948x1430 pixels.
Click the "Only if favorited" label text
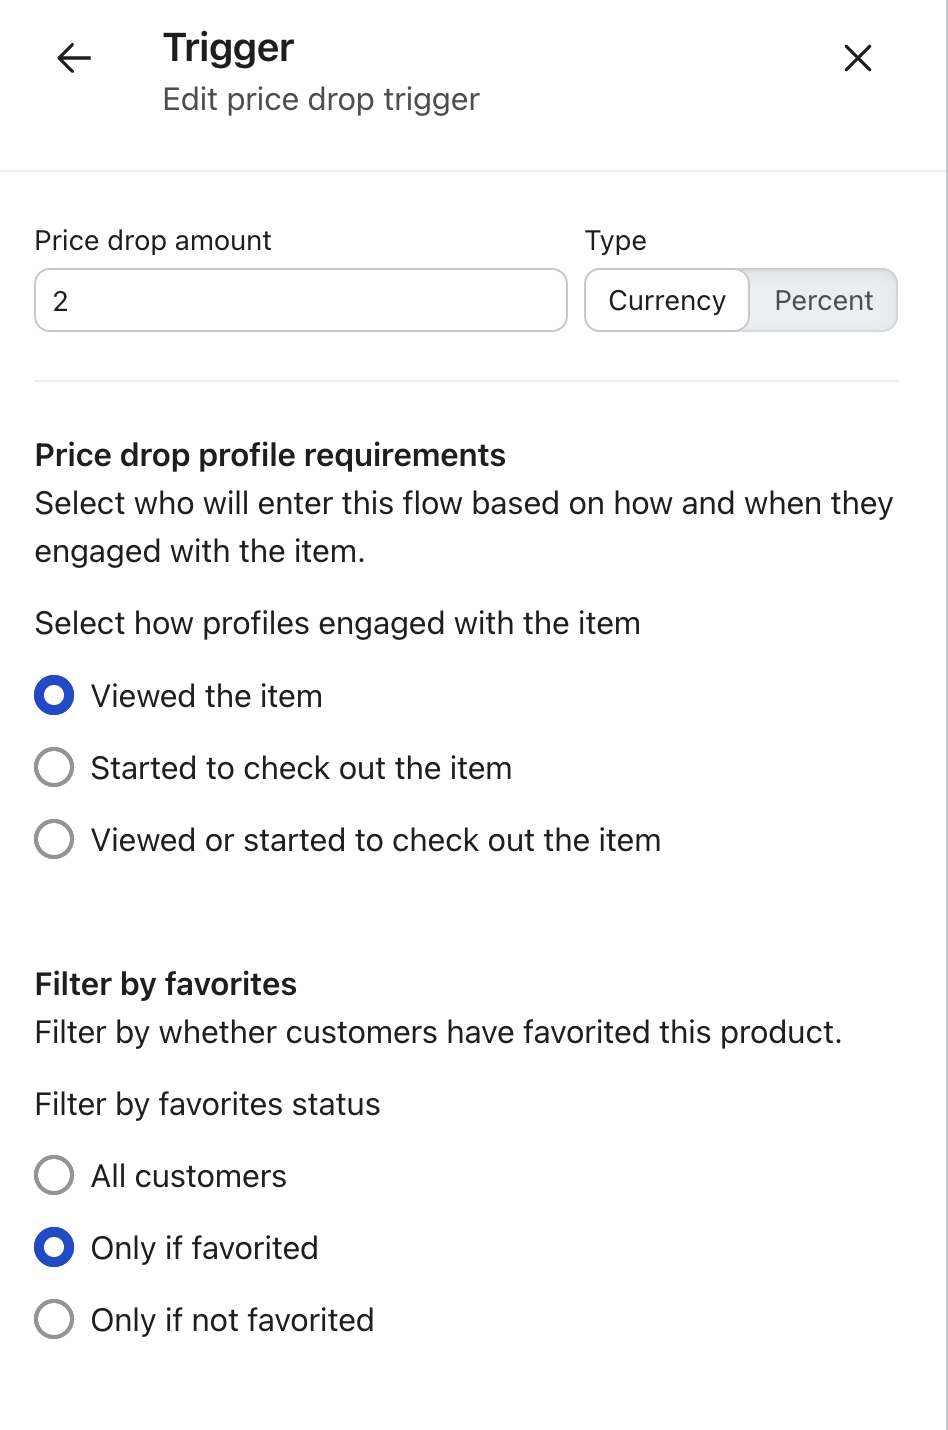click(x=205, y=1248)
